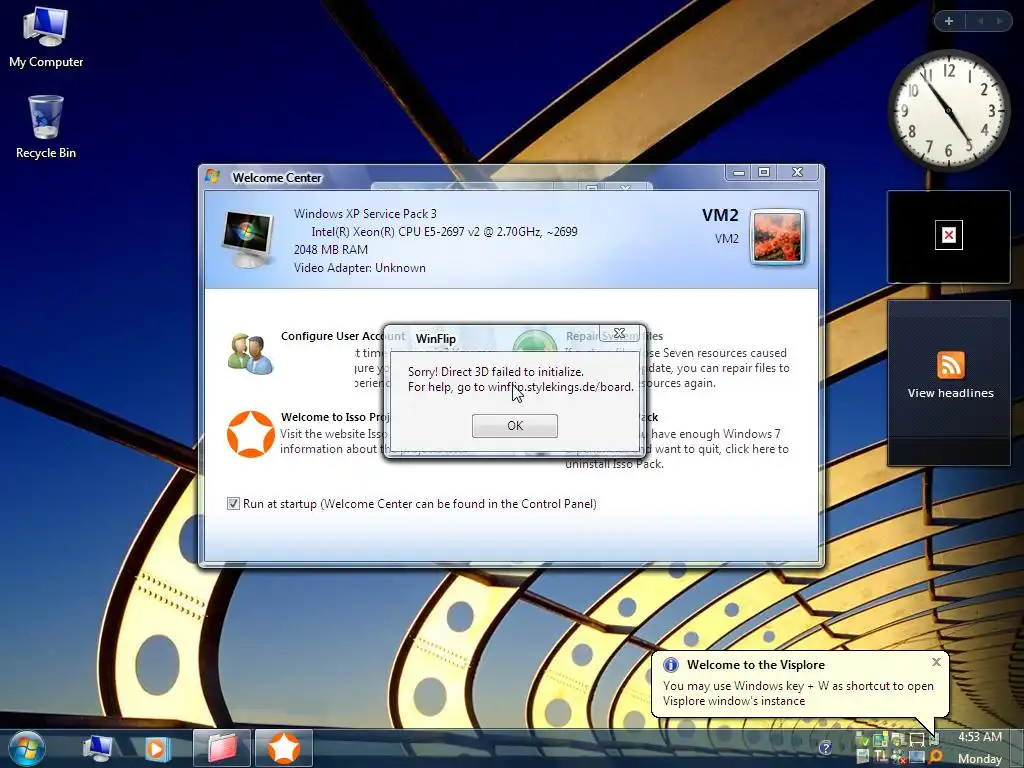This screenshot has width=1024, height=768.
Task: Click the 2048 MB RAM text
Action: [x=330, y=249]
